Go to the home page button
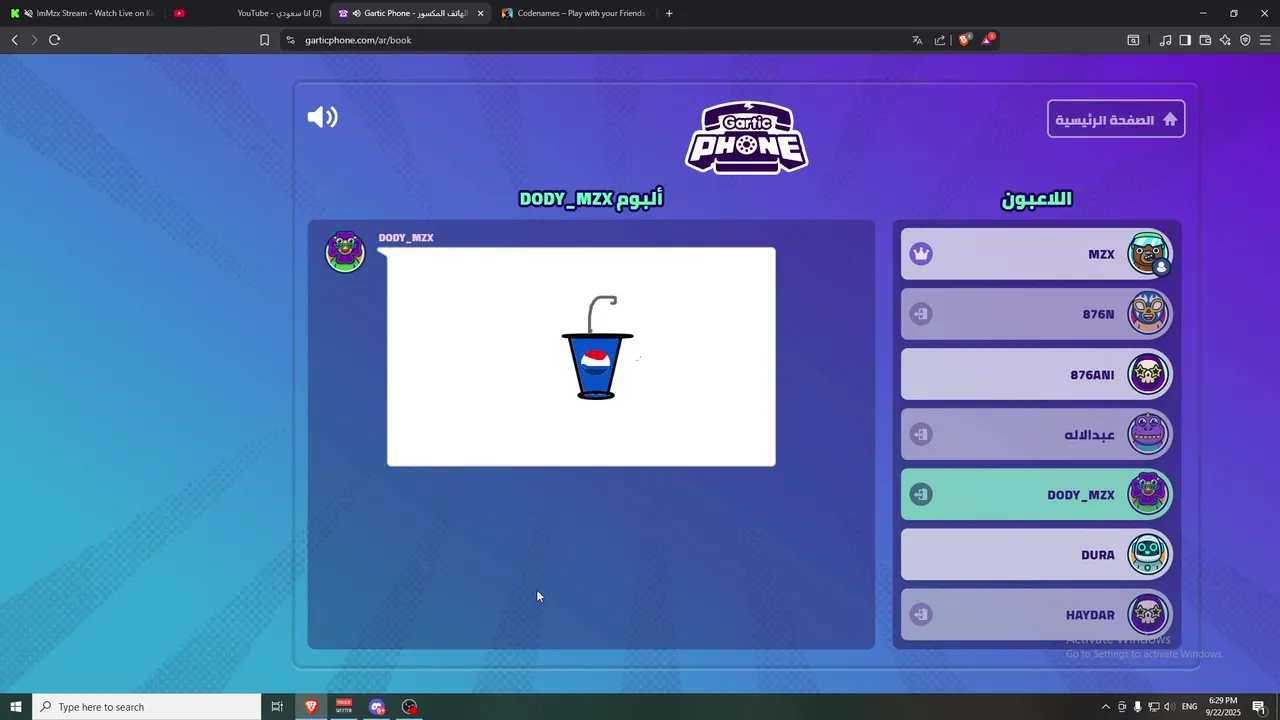The image size is (1280, 720). [1116, 119]
